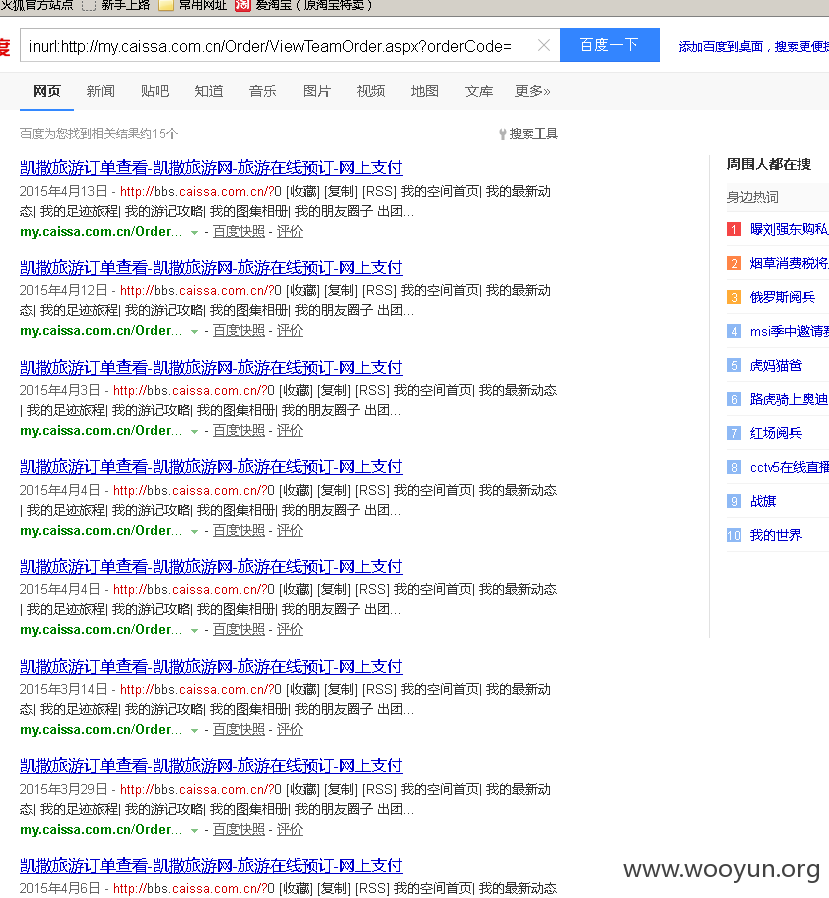
Task: Open hot search msi季中邀请赛
Action: pos(789,331)
